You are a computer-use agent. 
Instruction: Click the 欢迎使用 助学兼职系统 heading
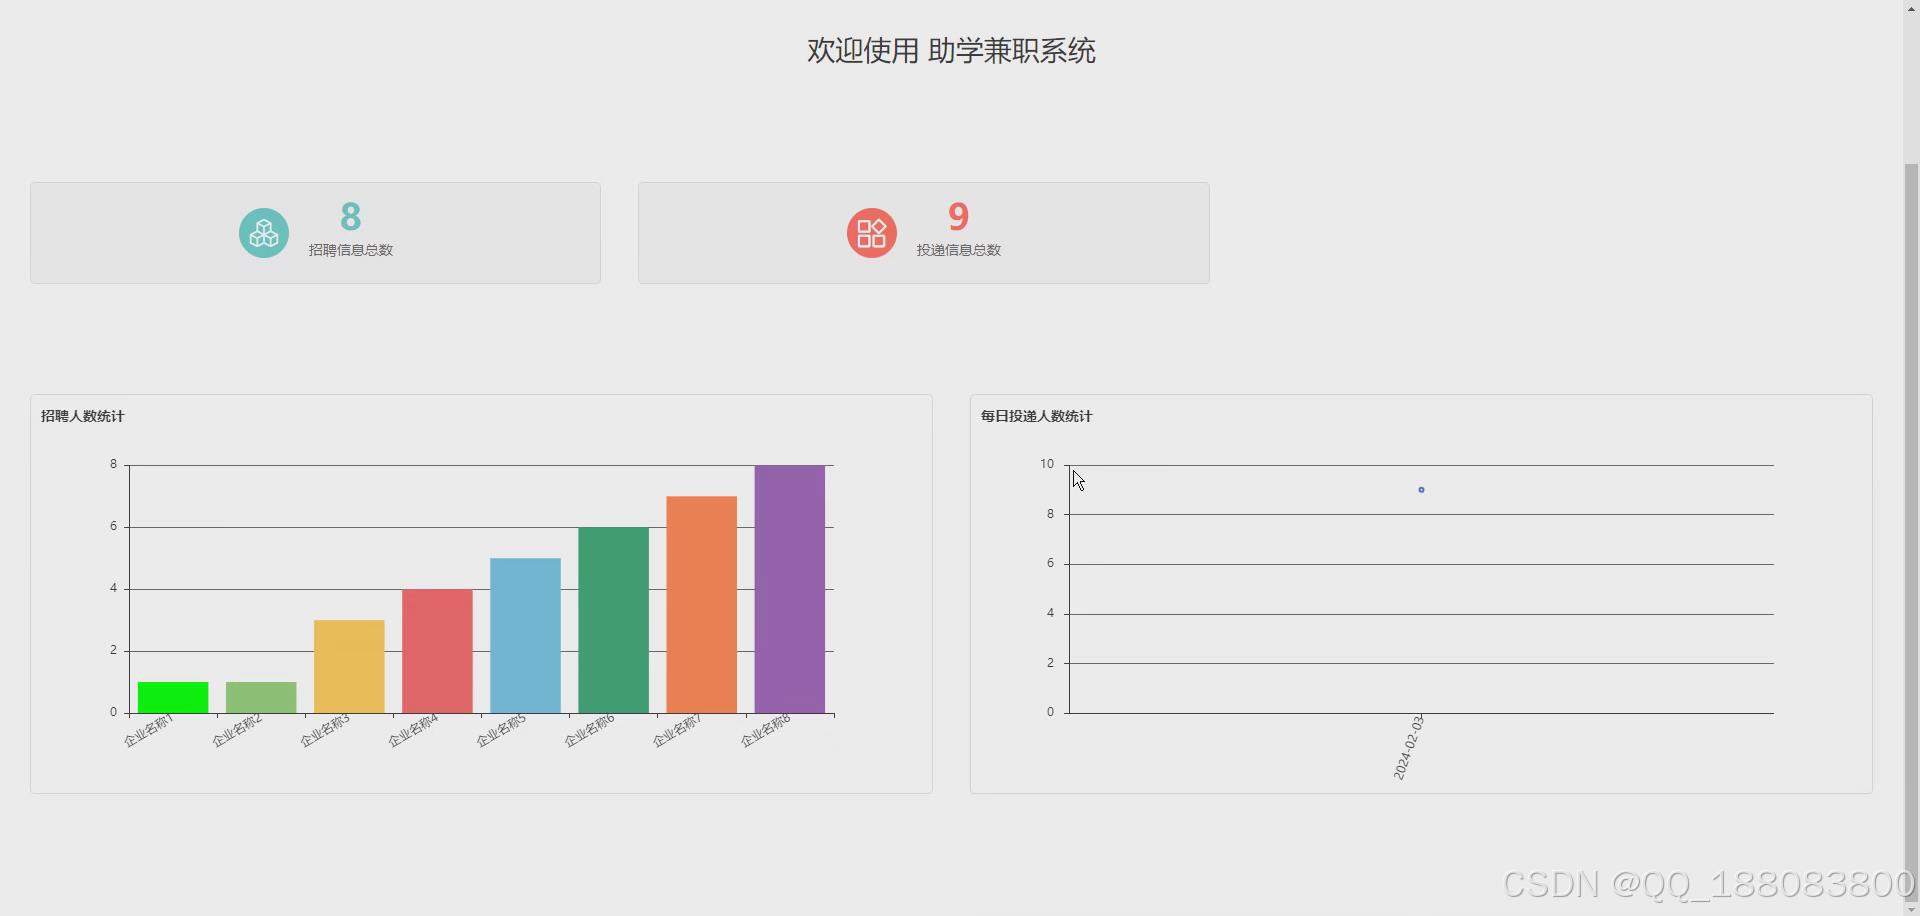pos(951,50)
